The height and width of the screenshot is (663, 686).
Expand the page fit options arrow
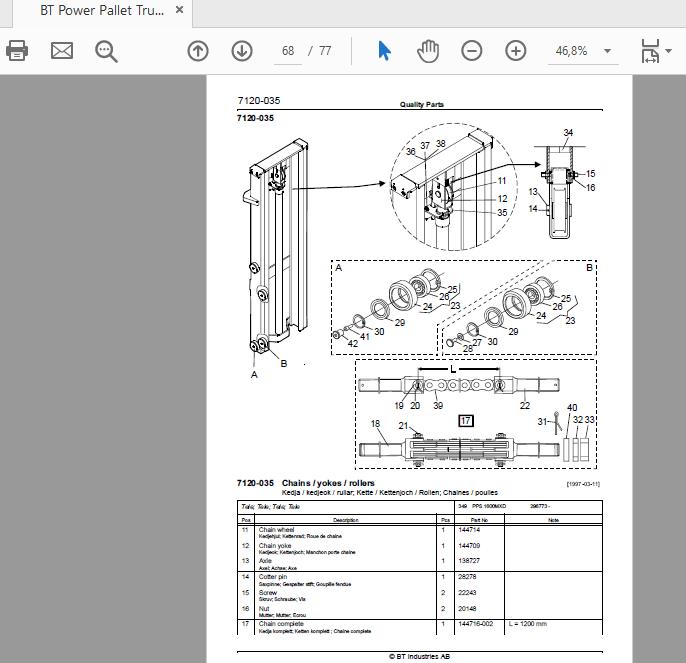pyautogui.click(x=668, y=51)
